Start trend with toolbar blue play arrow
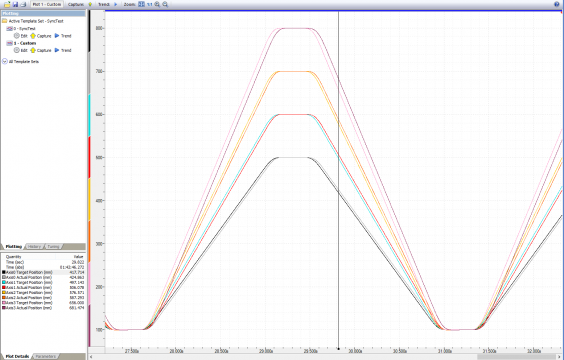 [115, 4]
